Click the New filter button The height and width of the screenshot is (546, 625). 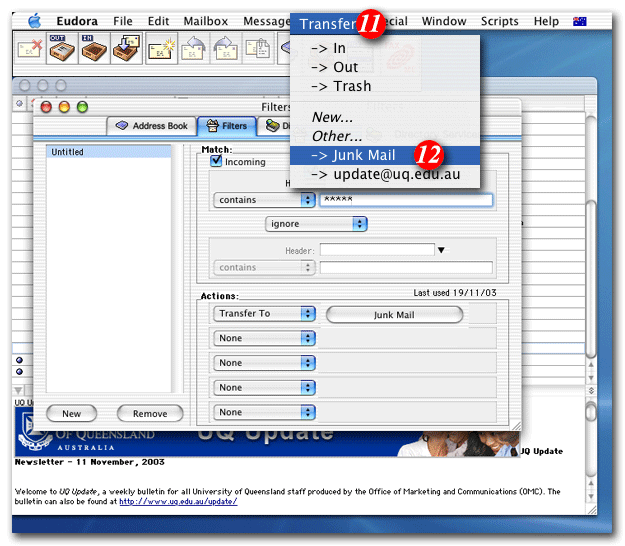tap(71, 413)
